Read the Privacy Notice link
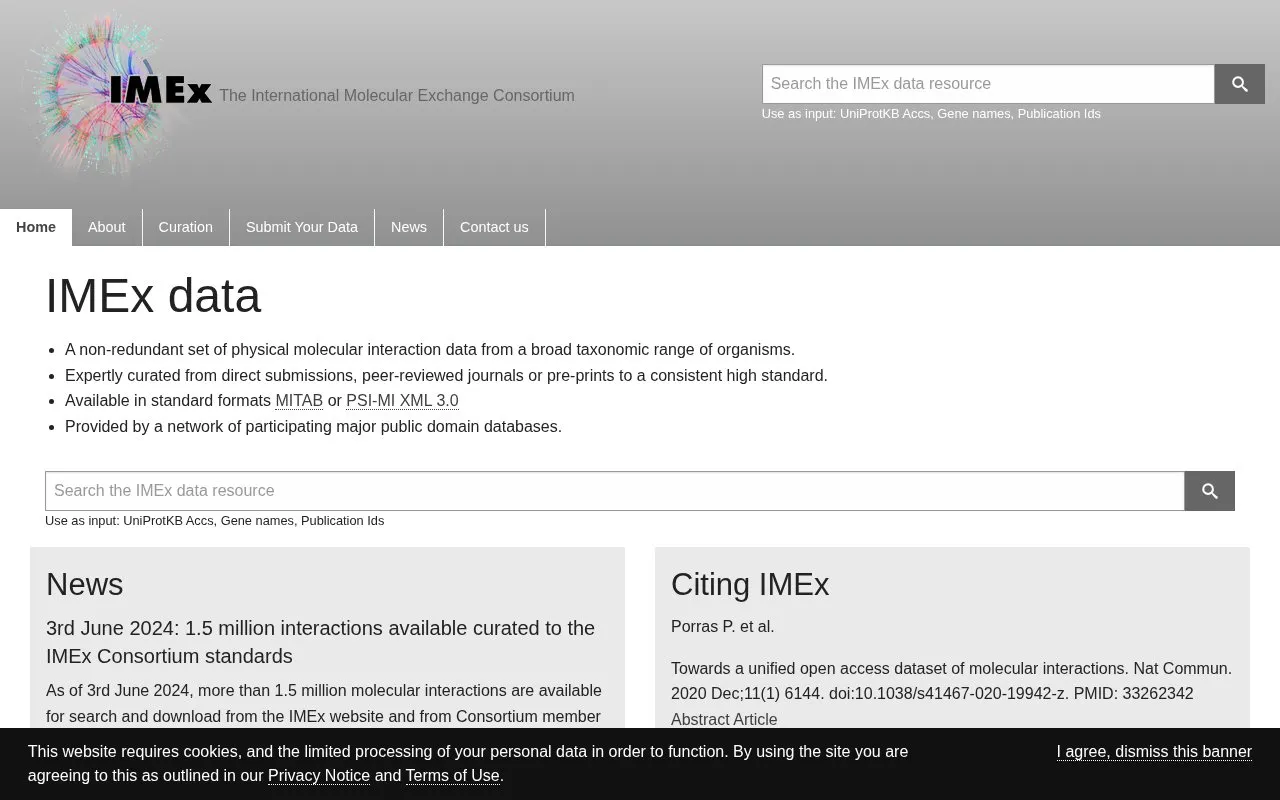The height and width of the screenshot is (800, 1280). click(x=319, y=776)
